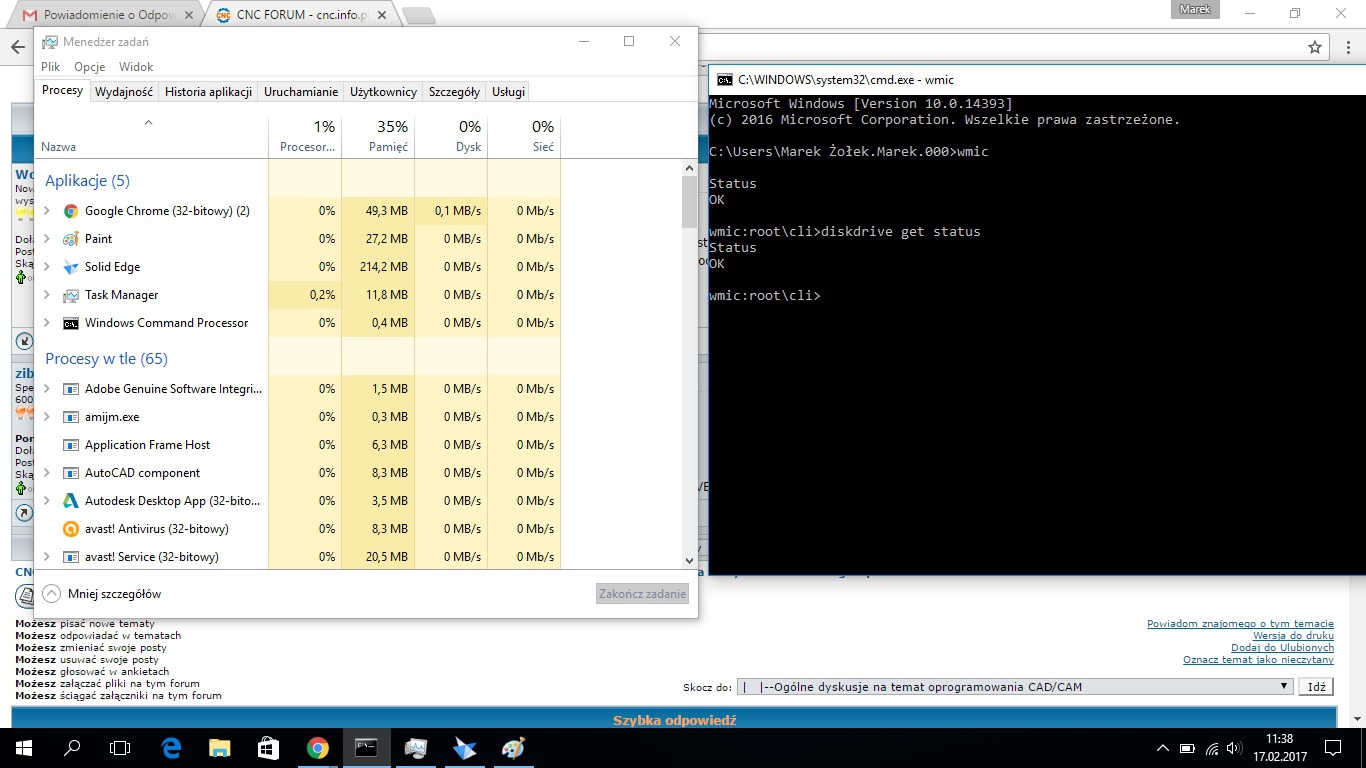Image resolution: width=1366 pixels, height=768 pixels.
Task: Switch to Command Prompt taskbar icon
Action: click(367, 748)
